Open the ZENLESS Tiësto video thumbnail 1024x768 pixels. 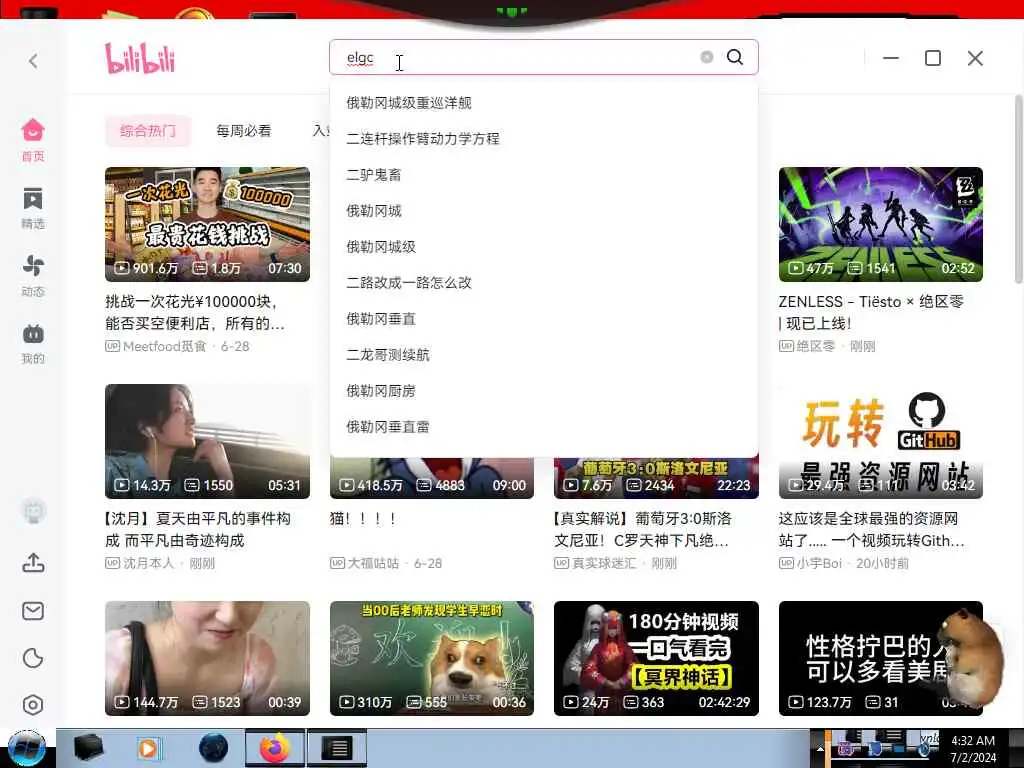click(x=880, y=224)
